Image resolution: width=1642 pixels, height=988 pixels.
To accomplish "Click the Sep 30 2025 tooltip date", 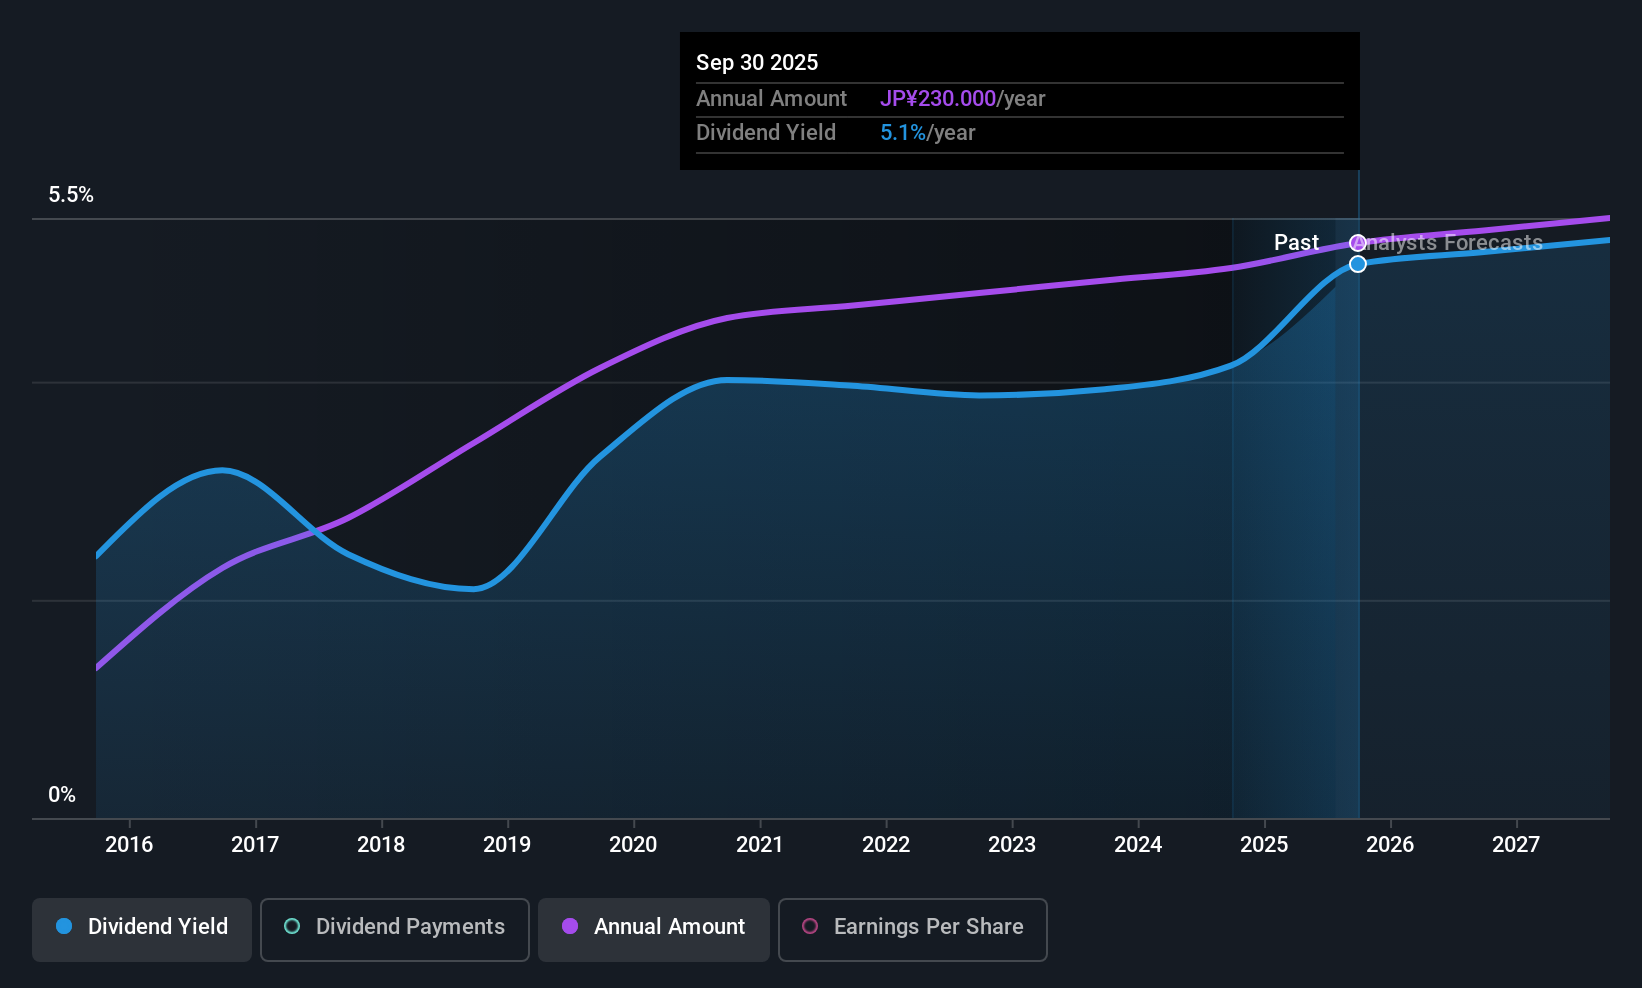I will tap(757, 63).
